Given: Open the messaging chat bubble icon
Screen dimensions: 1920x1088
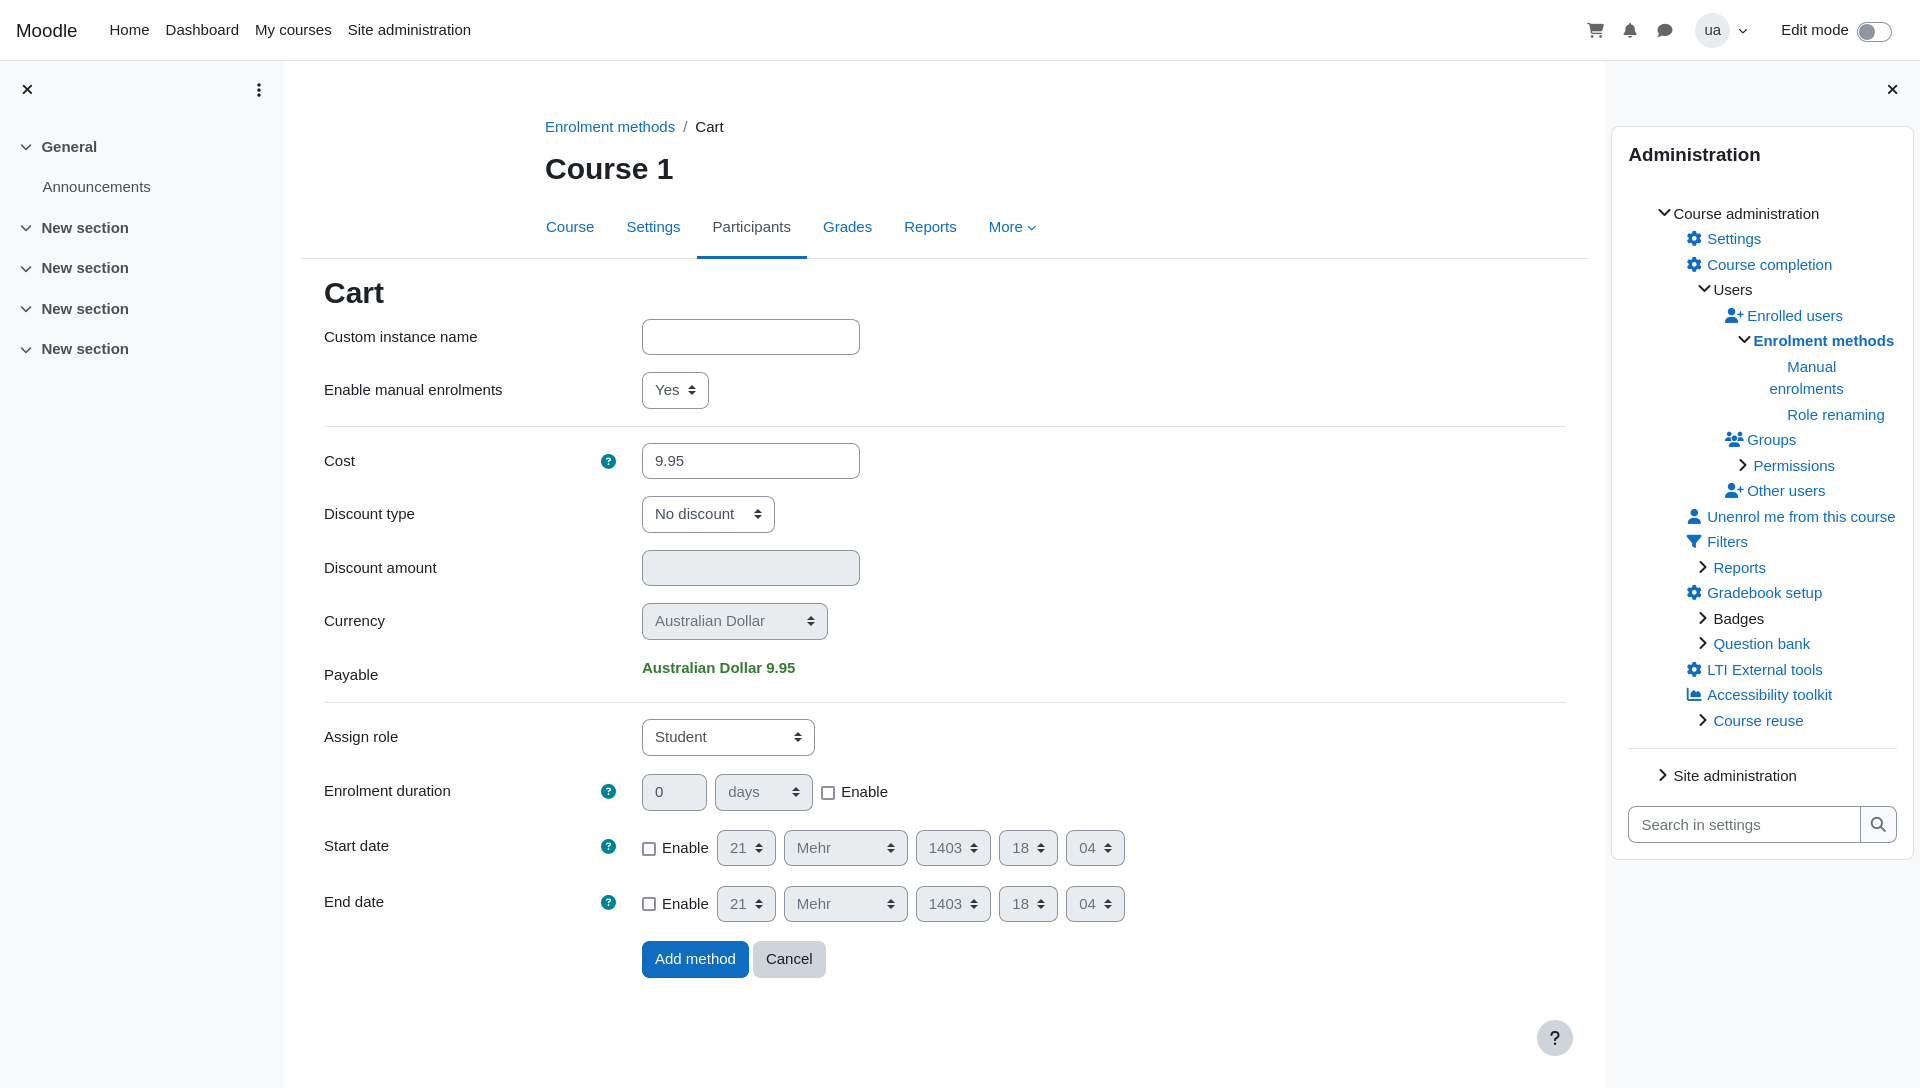Looking at the screenshot, I should (1665, 30).
